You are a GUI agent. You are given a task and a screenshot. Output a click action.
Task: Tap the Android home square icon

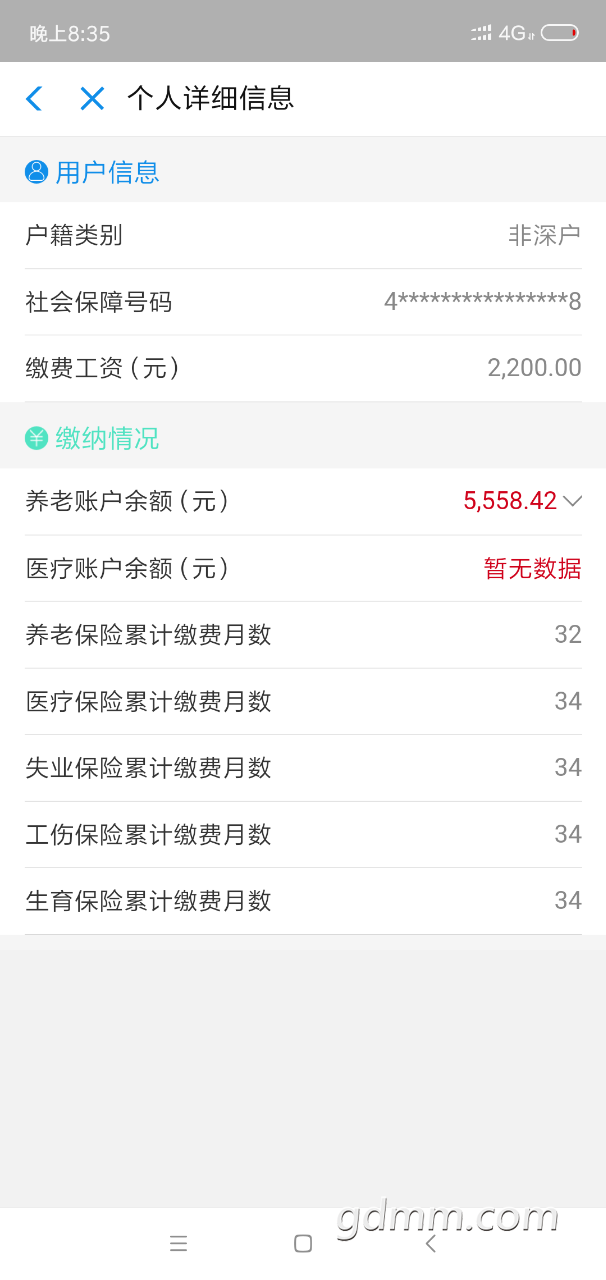click(303, 1243)
